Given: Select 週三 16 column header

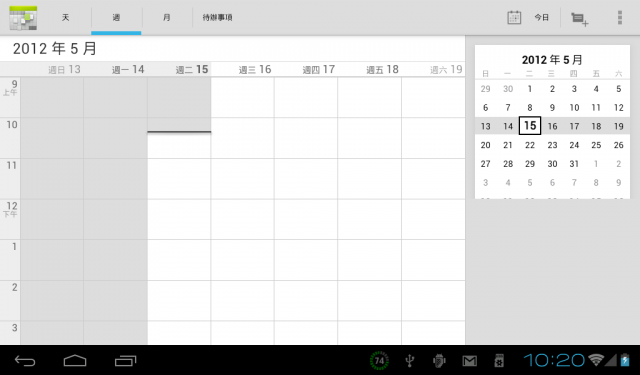Looking at the screenshot, I should point(255,70).
